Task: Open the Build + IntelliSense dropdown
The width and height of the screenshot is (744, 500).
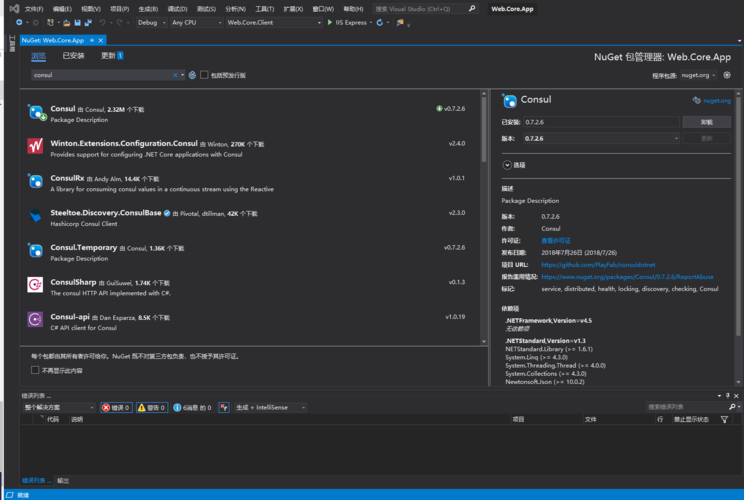Action: click(x=270, y=407)
